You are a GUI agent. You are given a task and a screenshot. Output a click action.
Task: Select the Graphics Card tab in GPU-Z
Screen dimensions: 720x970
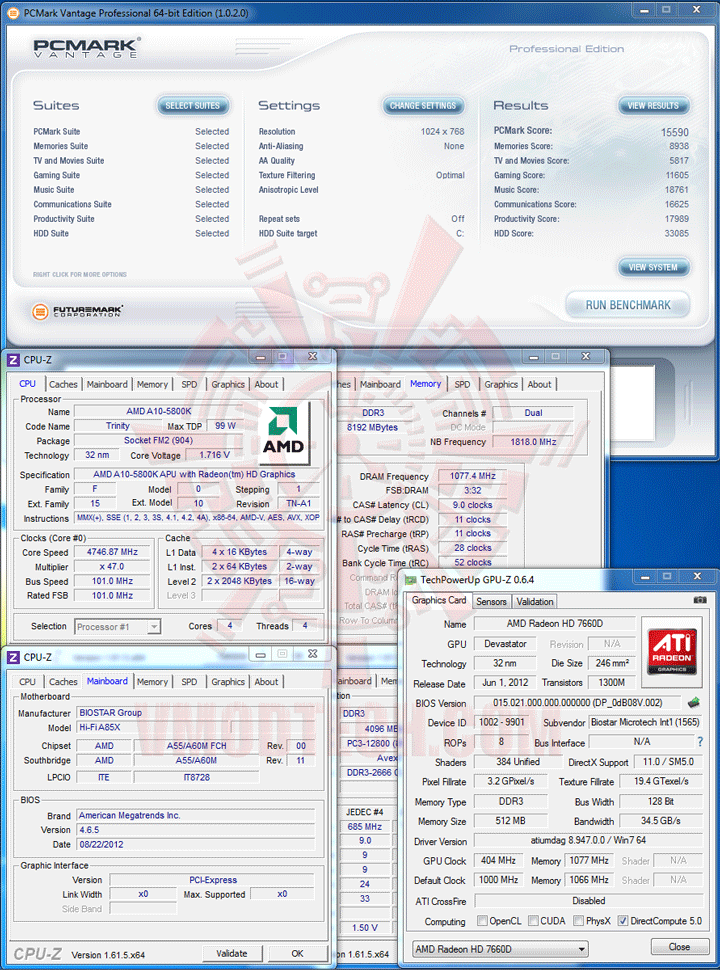[439, 600]
